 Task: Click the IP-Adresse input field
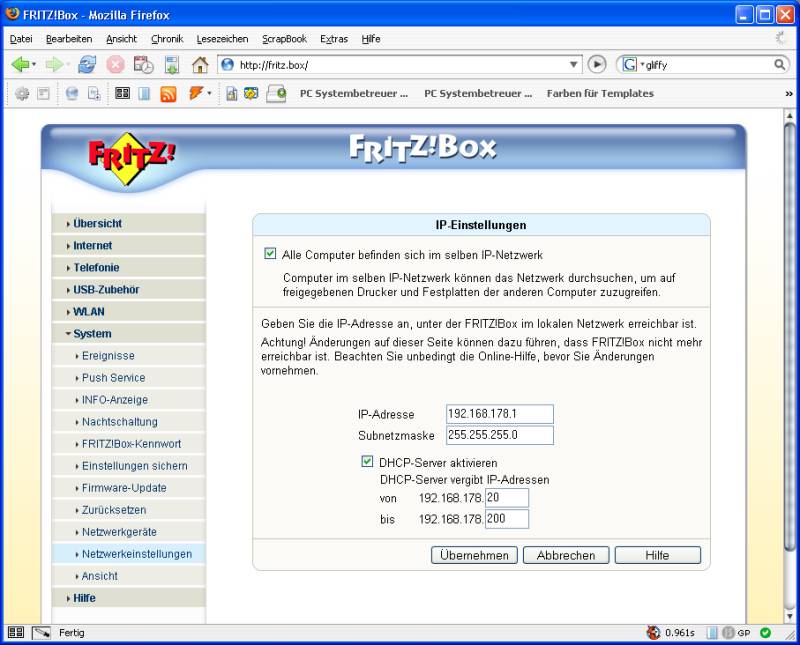tap(499, 414)
